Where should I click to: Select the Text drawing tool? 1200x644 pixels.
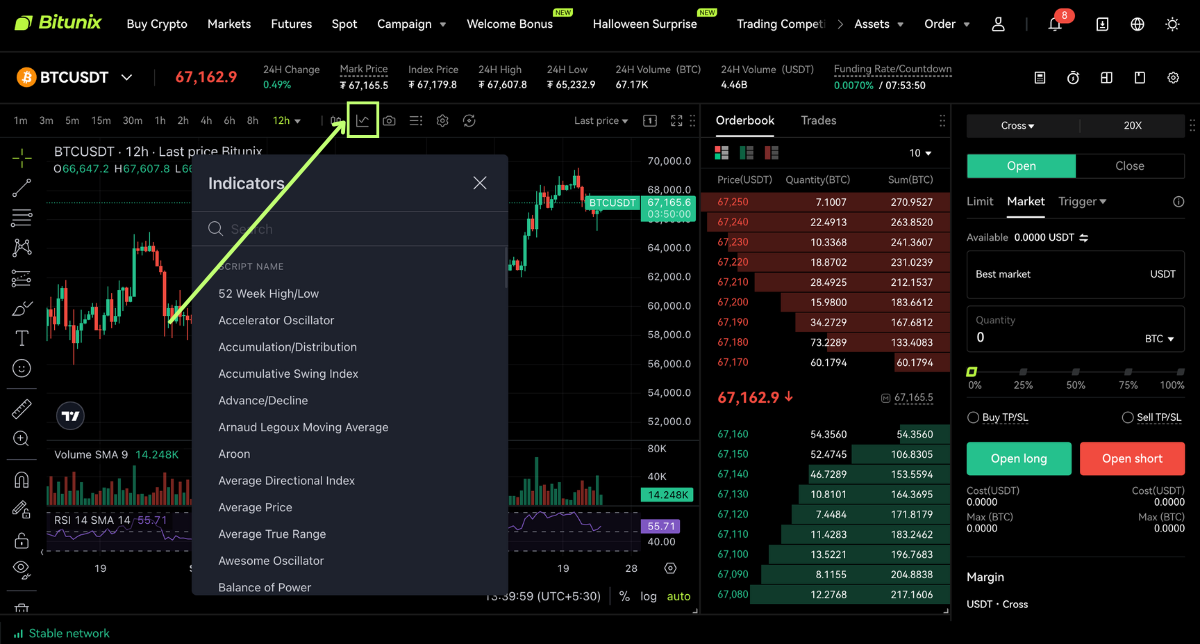click(x=21, y=338)
